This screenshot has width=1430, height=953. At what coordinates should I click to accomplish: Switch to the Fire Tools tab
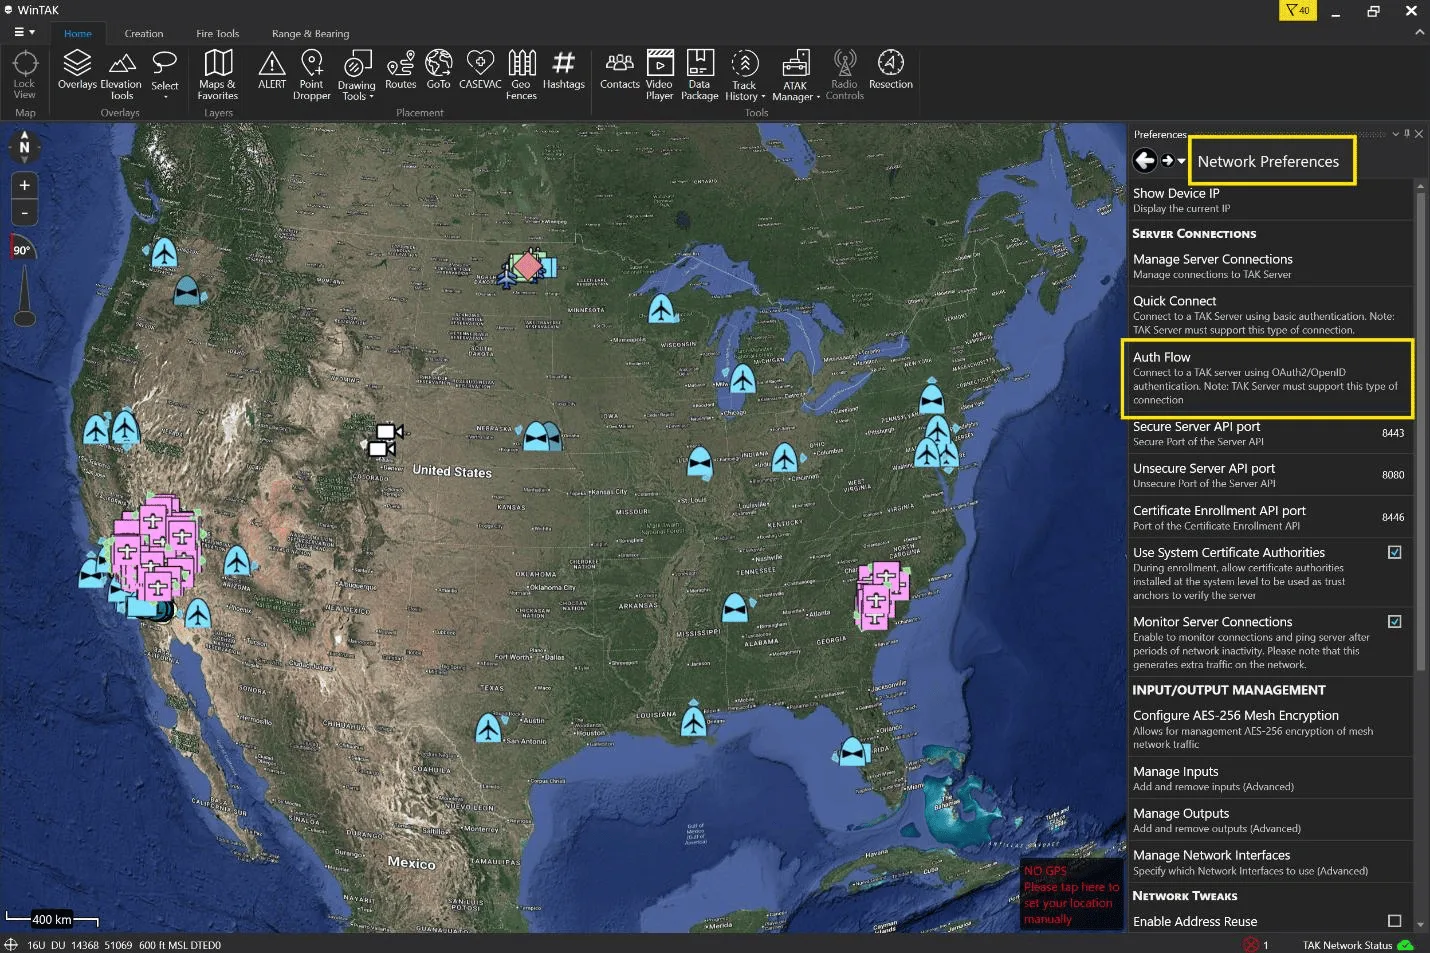[217, 33]
